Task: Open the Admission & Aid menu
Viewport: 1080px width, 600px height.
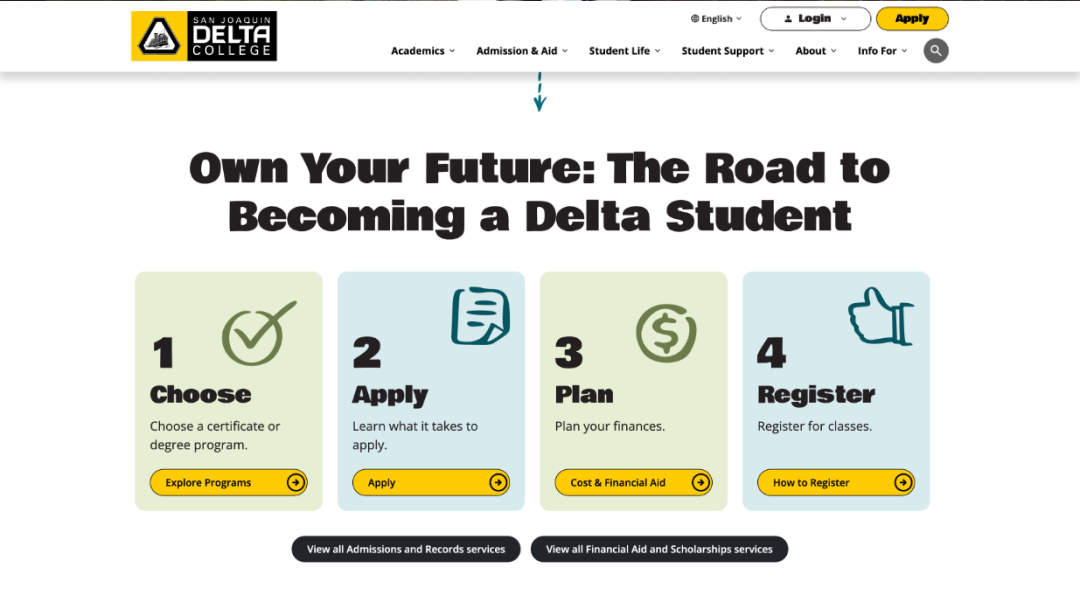Action: point(521,51)
